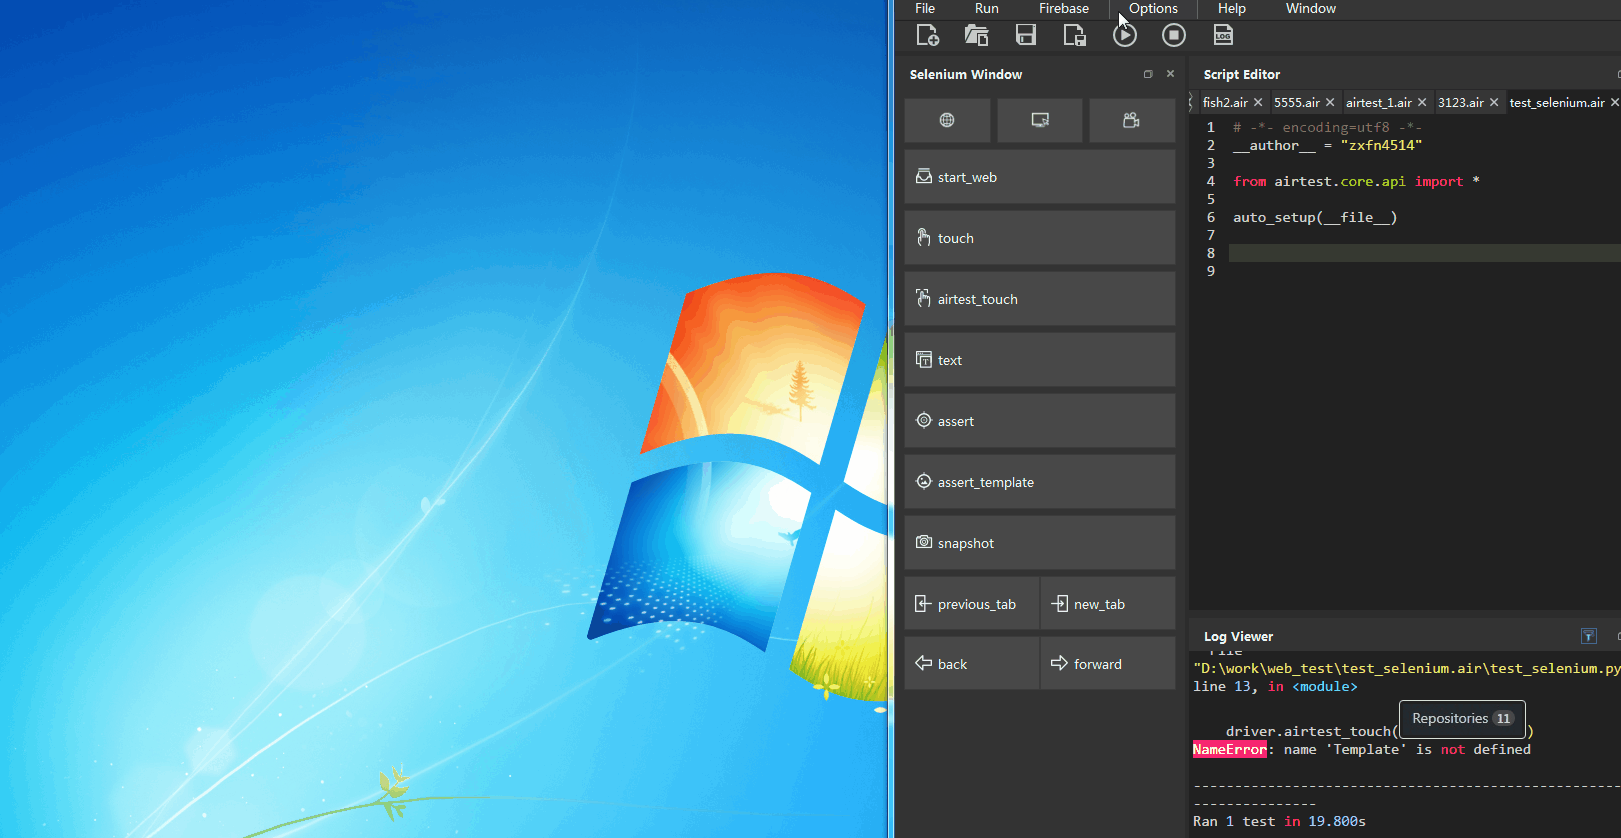The image size is (1621, 838).
Task: Switch to the 3123.air tab
Action: [1461, 102]
